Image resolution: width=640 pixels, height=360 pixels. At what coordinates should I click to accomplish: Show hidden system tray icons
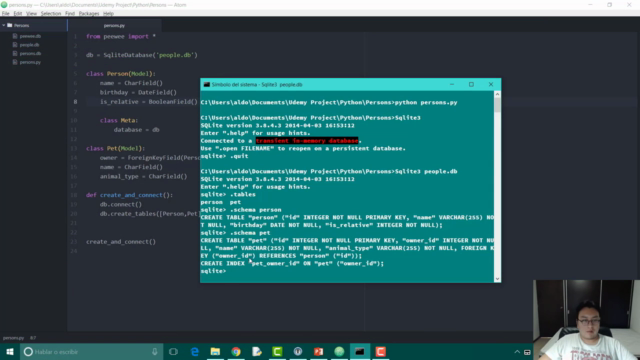(517, 352)
